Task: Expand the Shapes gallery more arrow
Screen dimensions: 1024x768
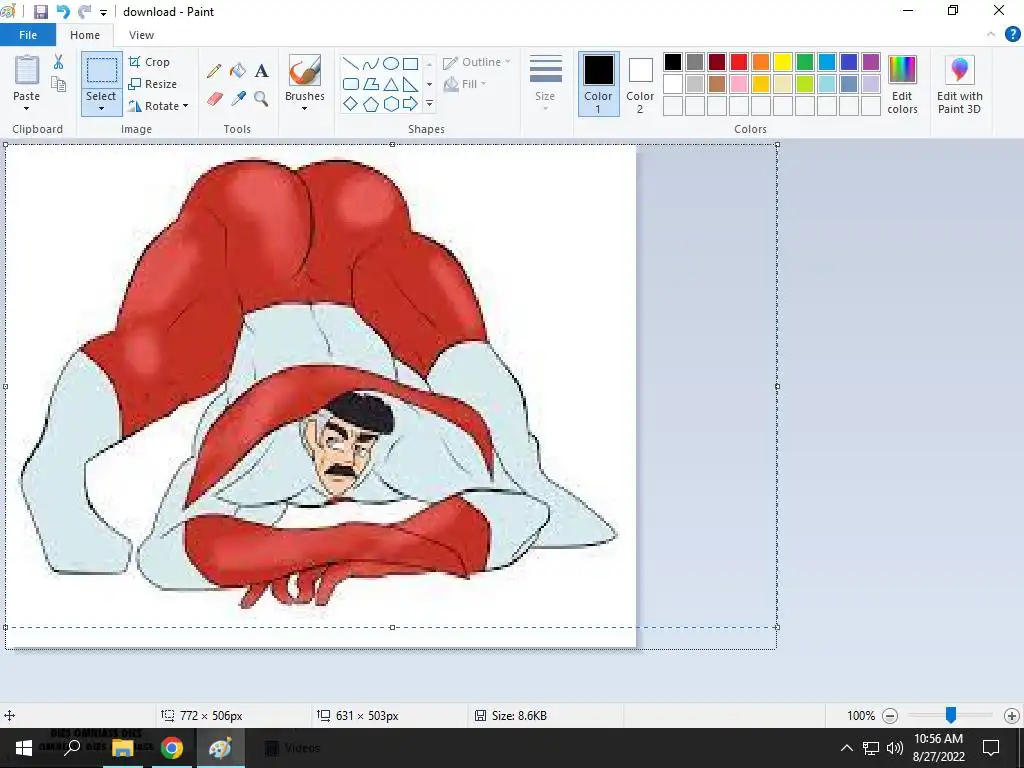Action: point(429,104)
